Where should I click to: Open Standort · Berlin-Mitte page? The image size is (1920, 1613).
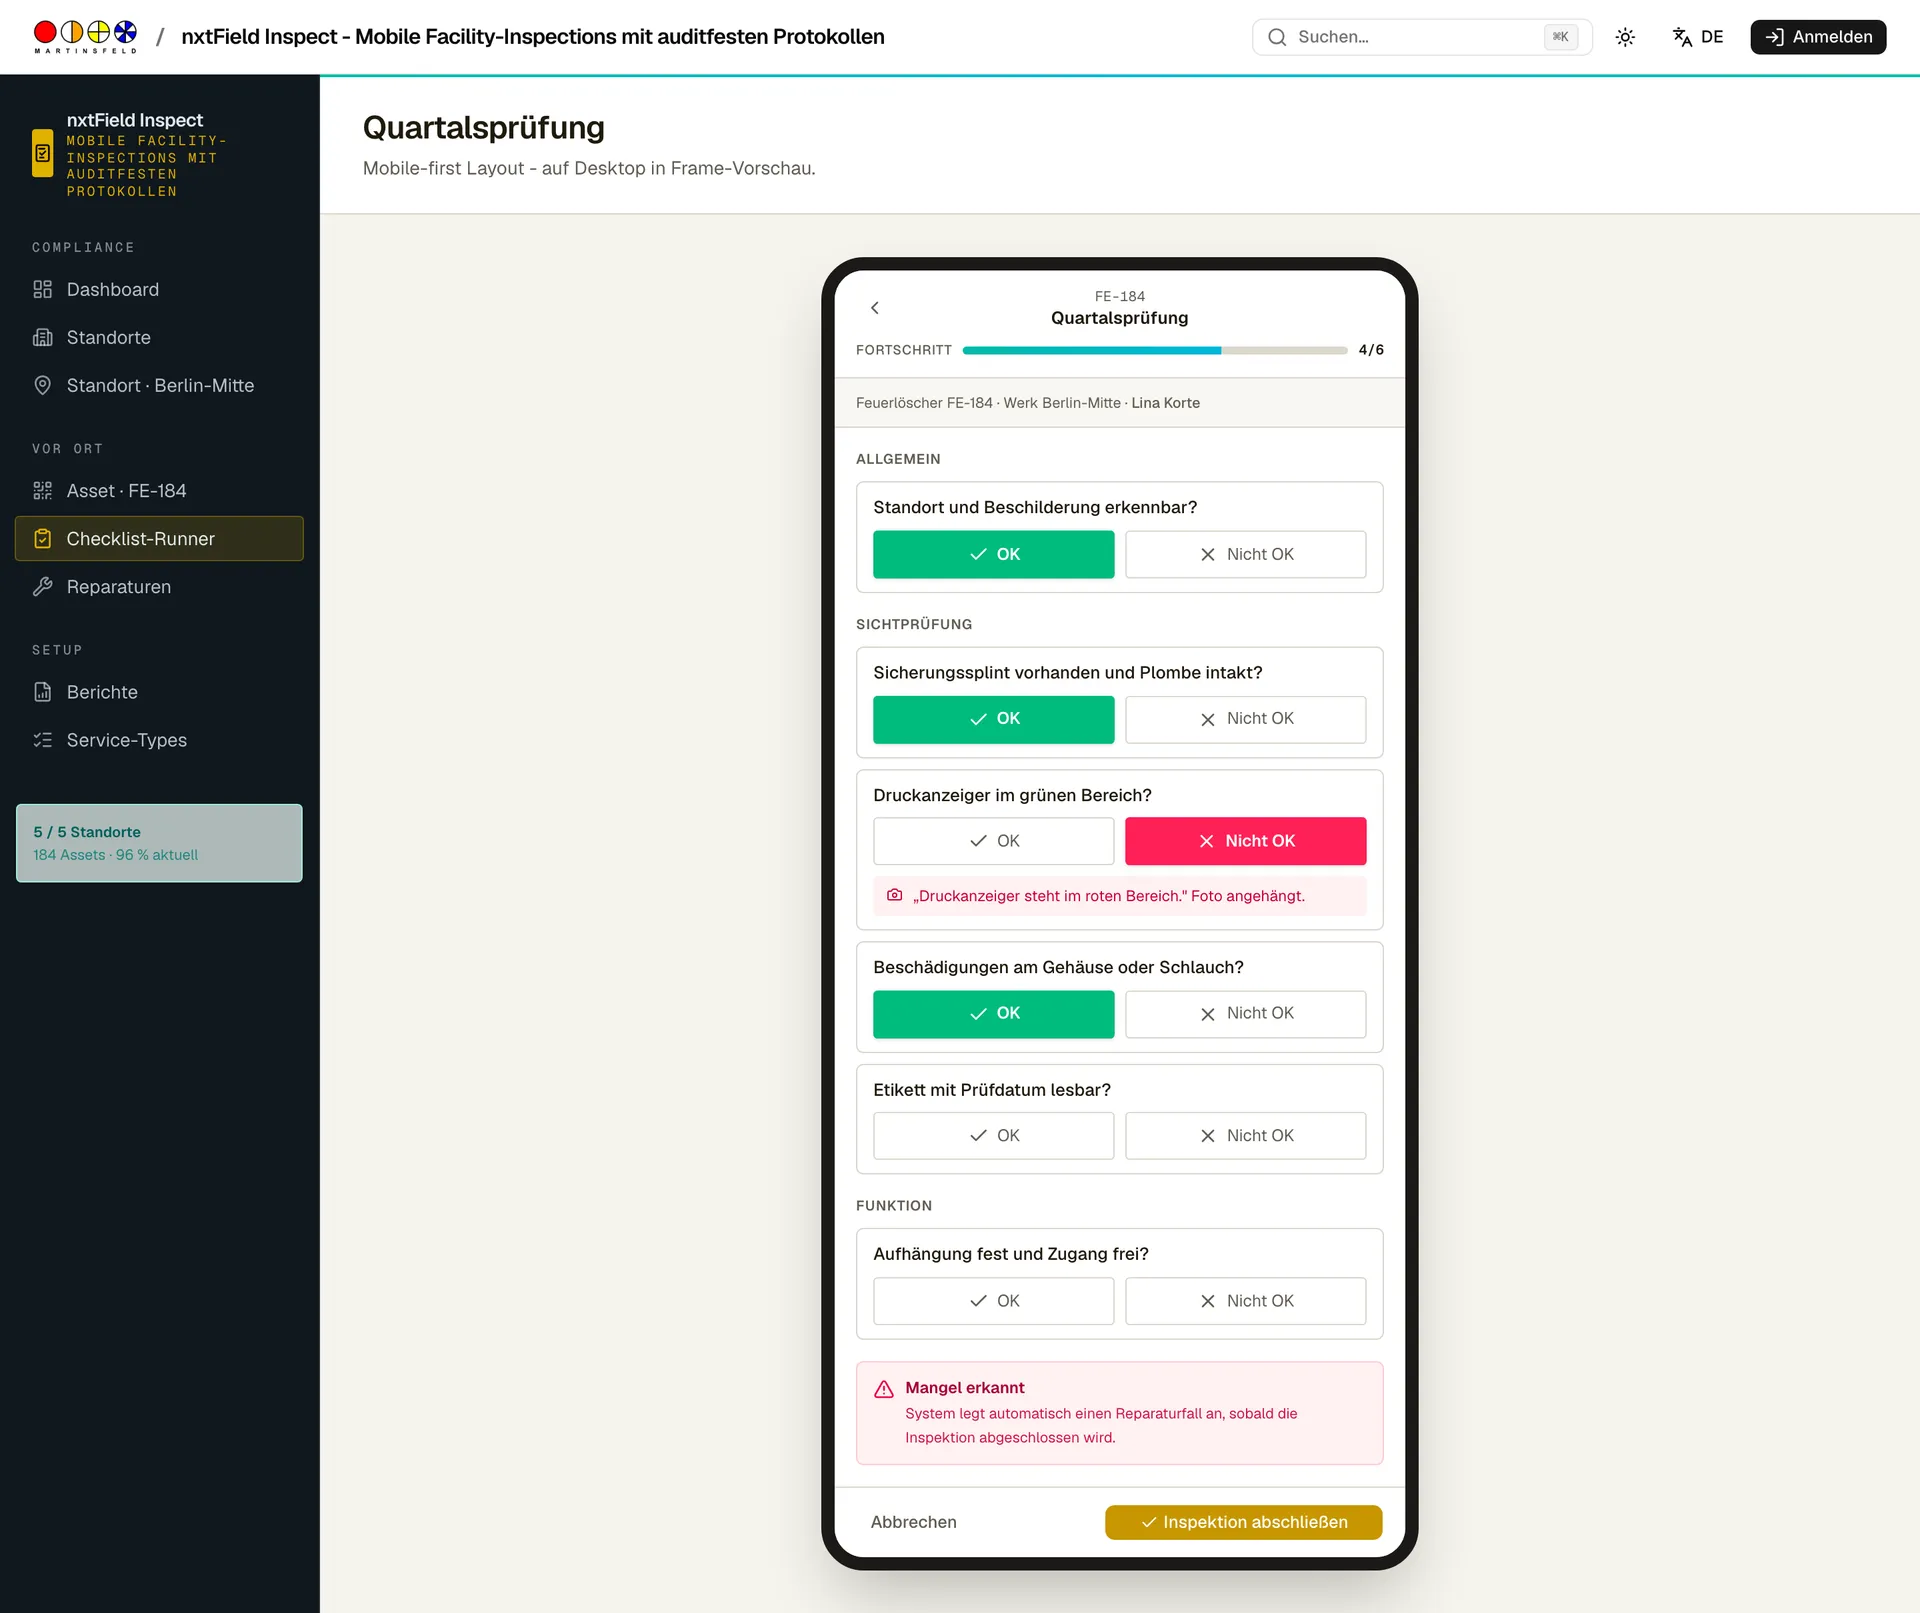click(159, 386)
